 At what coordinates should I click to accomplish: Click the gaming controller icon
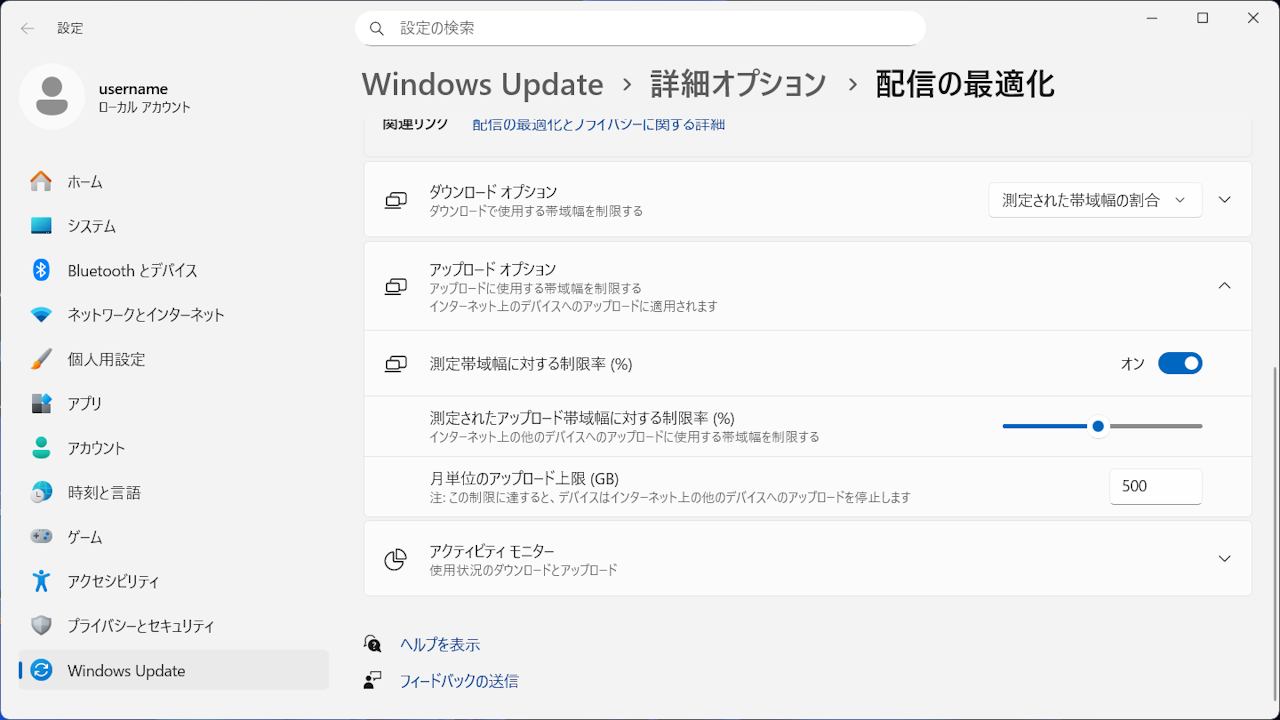(41, 537)
